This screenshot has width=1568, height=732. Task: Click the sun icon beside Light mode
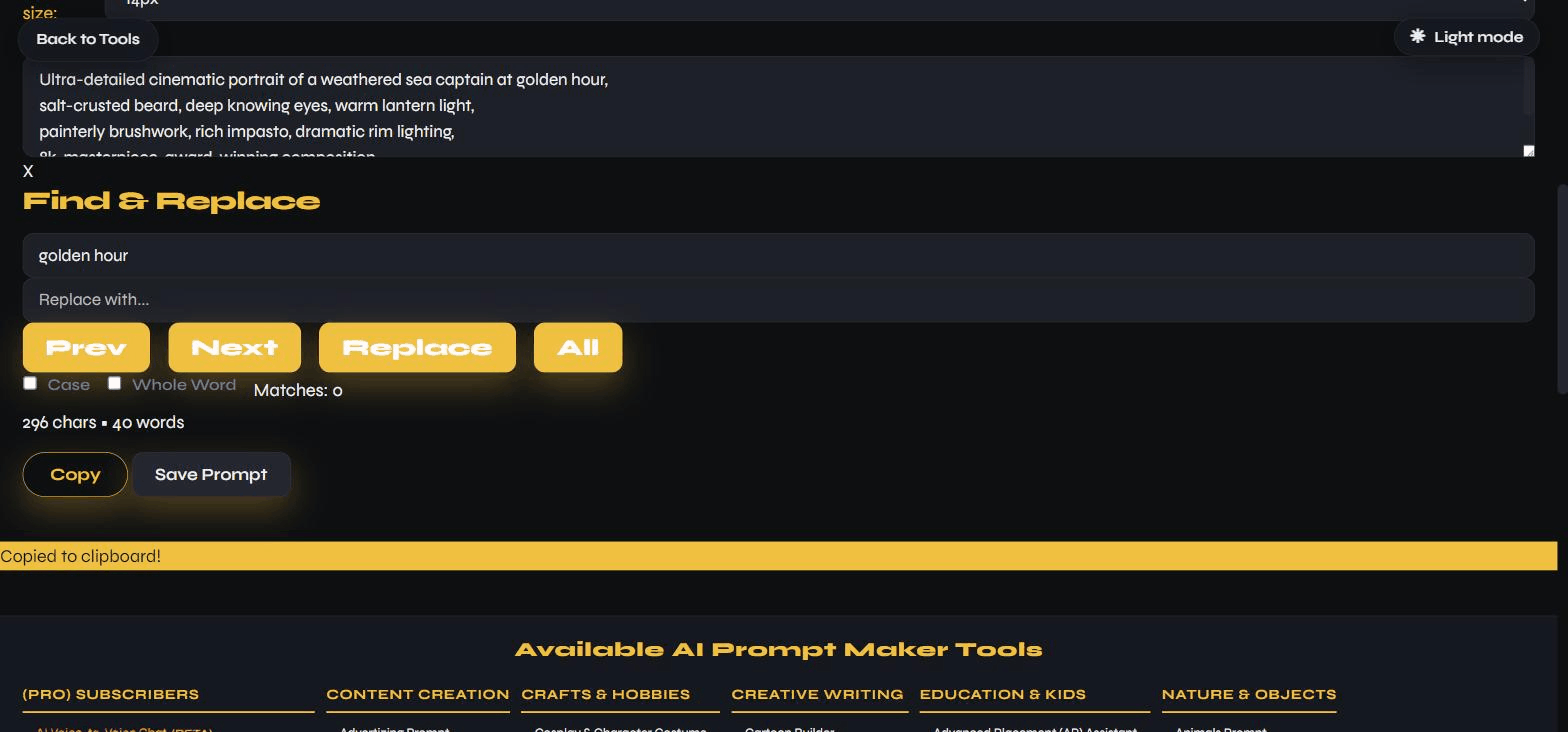coord(1417,36)
